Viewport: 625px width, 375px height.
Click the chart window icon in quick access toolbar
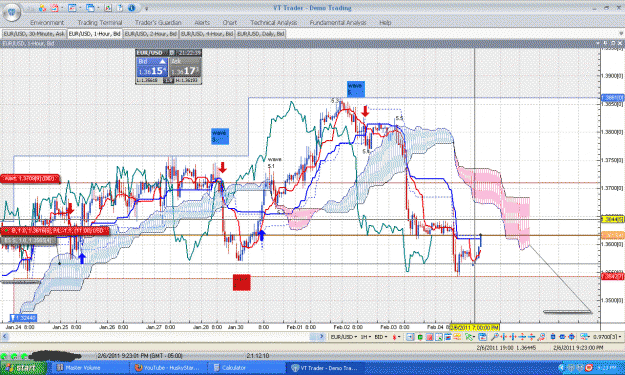(72, 8)
